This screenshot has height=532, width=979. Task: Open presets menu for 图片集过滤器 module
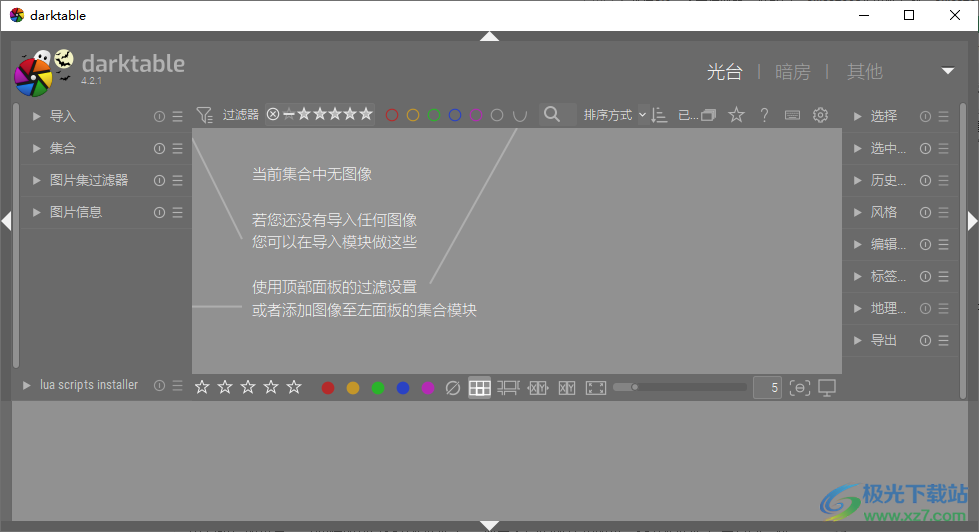[178, 180]
